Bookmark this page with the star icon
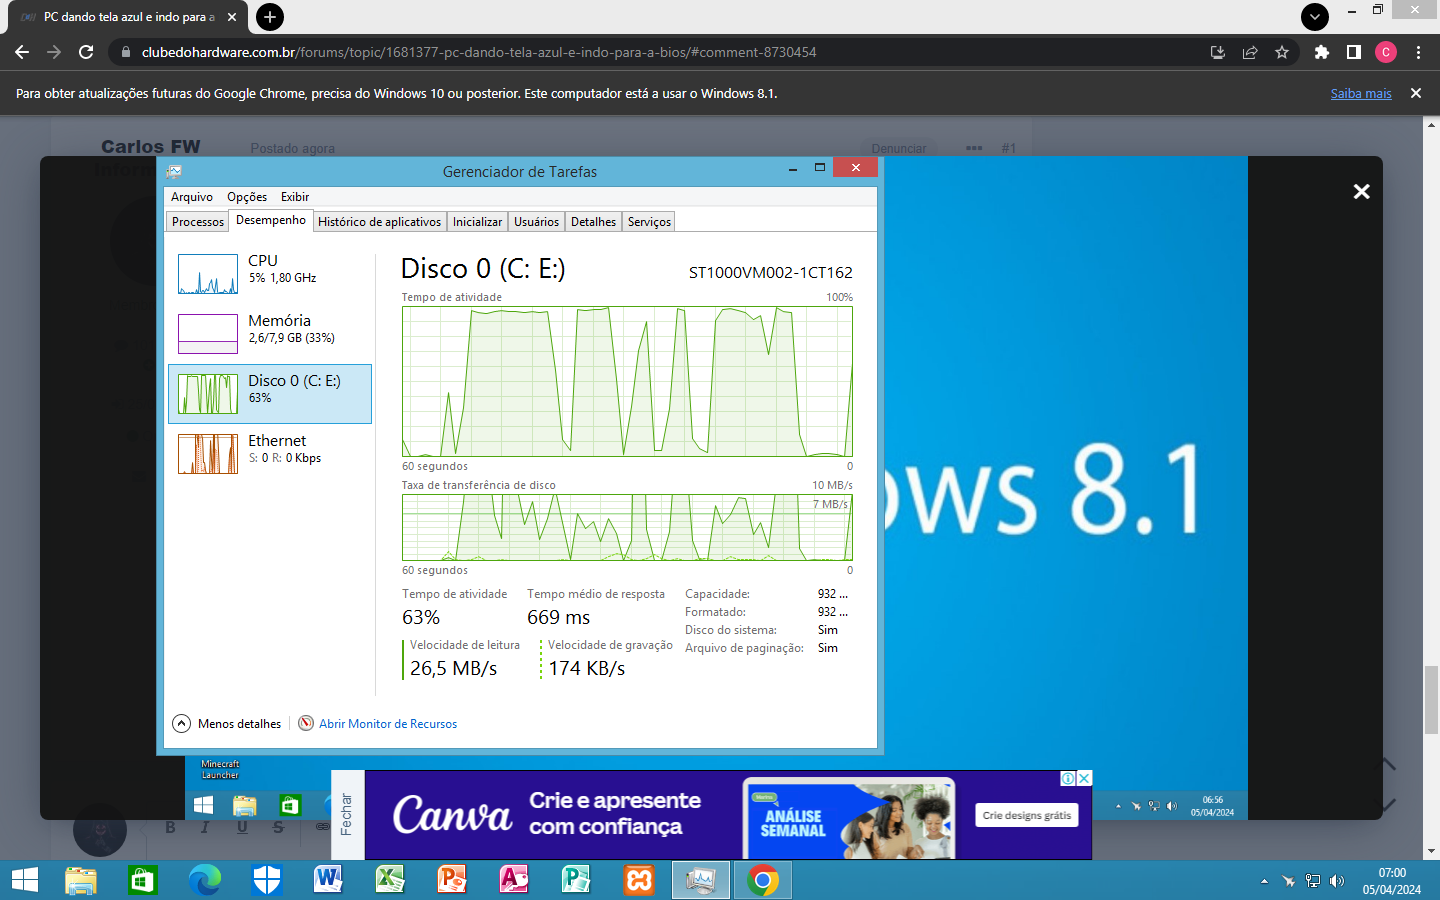Viewport: 1440px width, 900px height. [1282, 52]
